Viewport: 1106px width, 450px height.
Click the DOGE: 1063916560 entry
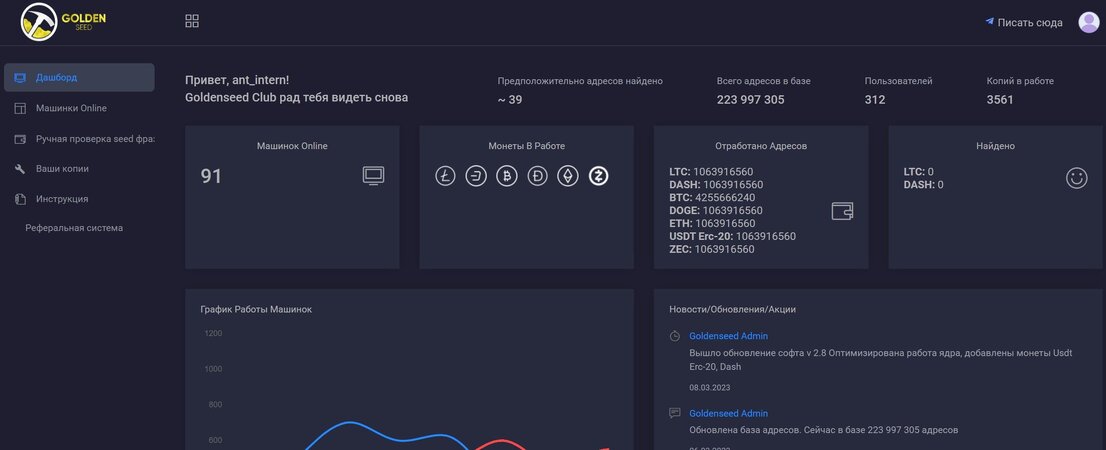pos(716,210)
